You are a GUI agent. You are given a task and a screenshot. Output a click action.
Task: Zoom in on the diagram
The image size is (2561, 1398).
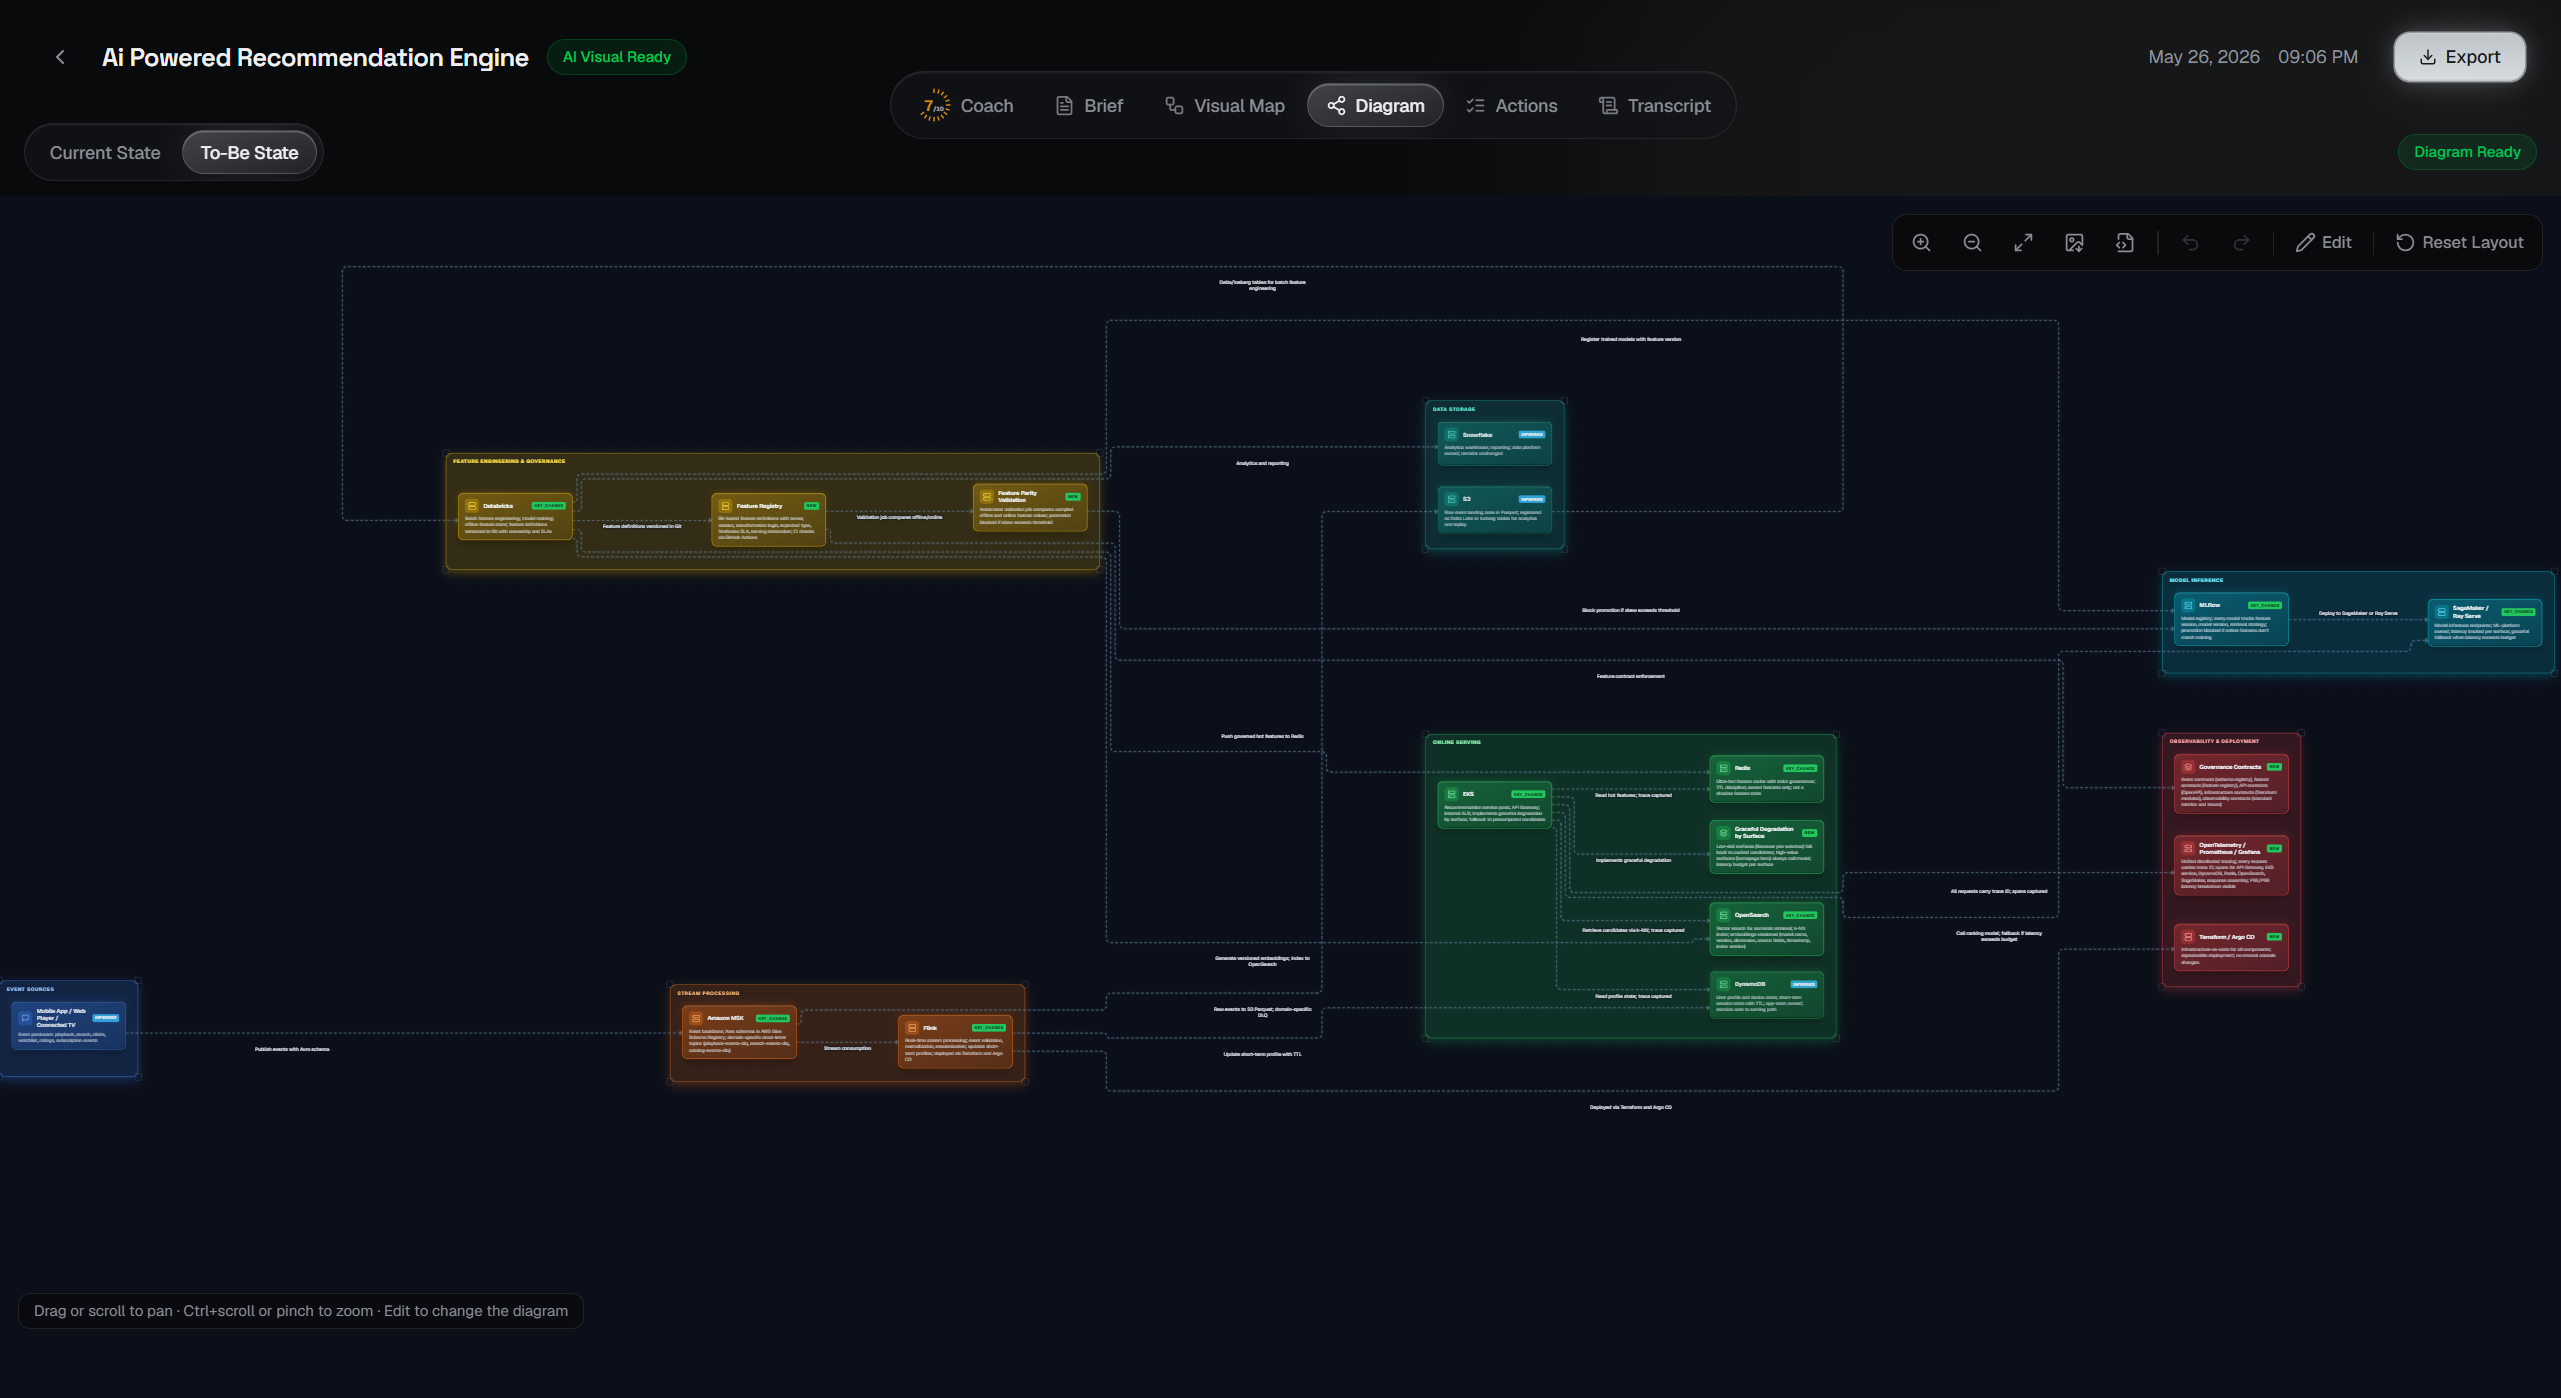click(x=1921, y=242)
